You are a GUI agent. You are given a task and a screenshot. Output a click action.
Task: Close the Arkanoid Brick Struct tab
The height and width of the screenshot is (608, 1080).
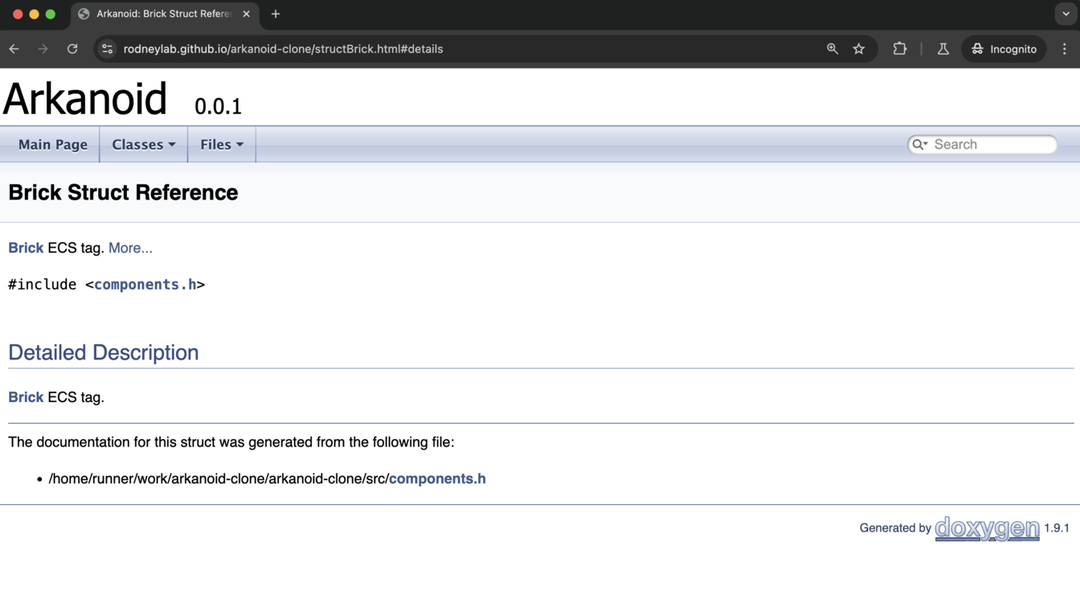tap(246, 14)
